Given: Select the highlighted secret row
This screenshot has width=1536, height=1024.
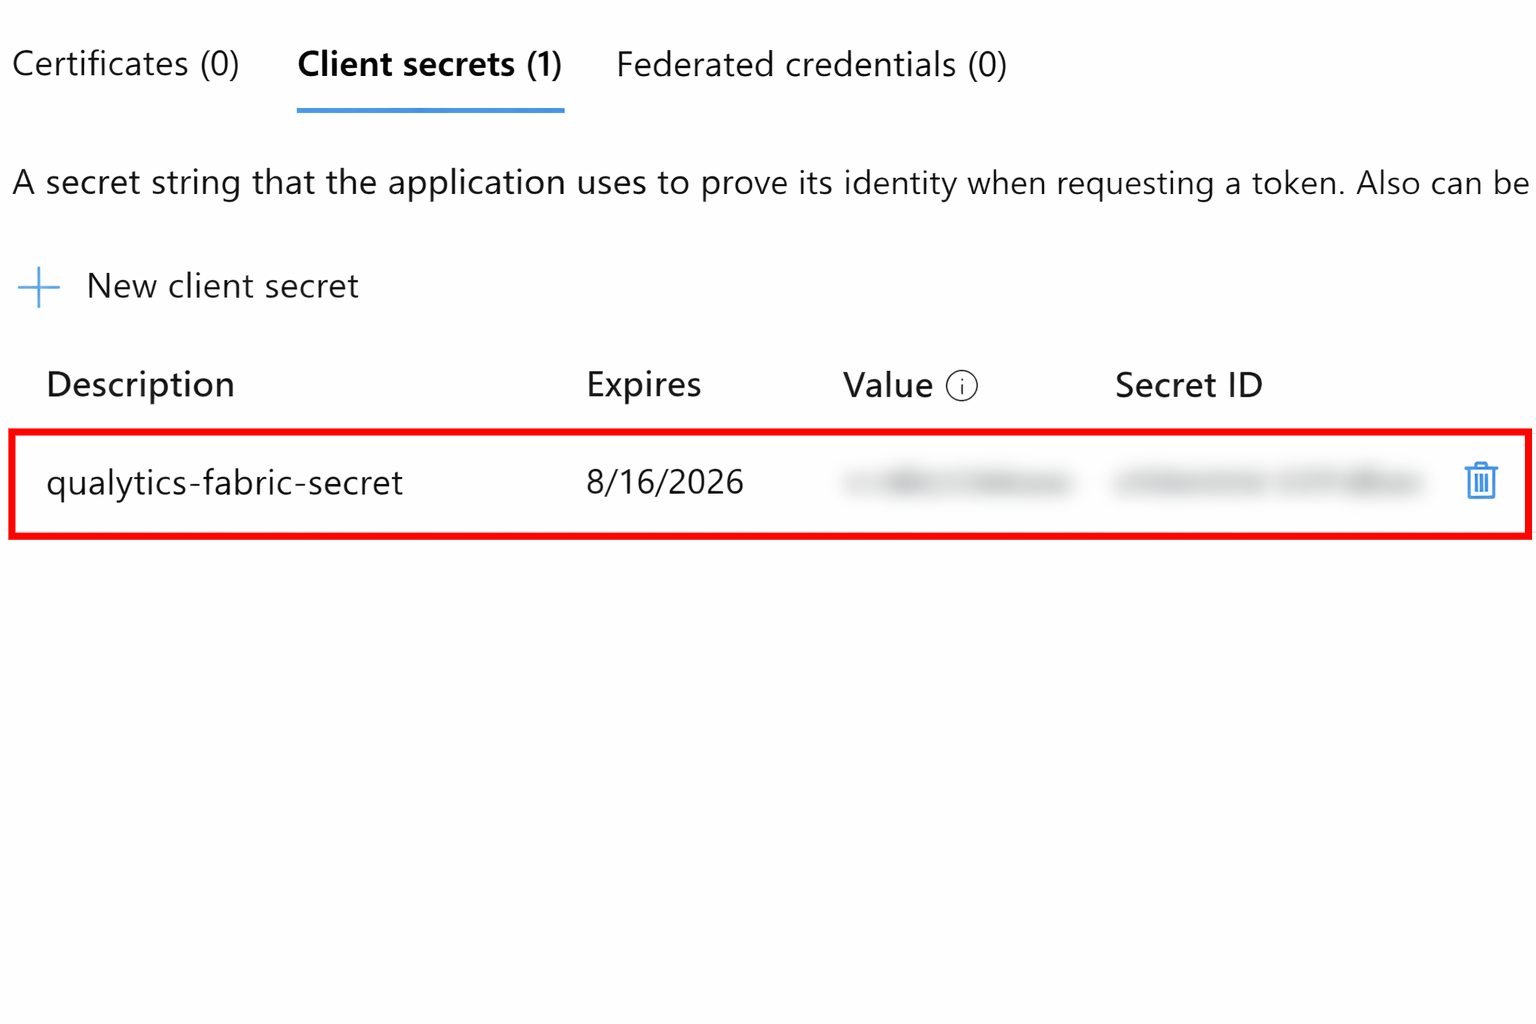Looking at the screenshot, I should (x=700, y=483).
